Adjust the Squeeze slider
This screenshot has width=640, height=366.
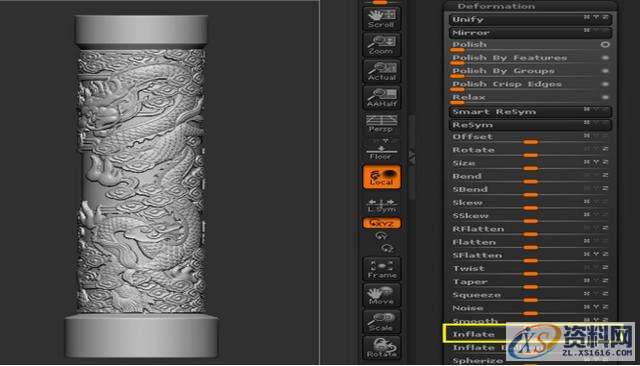(530, 295)
